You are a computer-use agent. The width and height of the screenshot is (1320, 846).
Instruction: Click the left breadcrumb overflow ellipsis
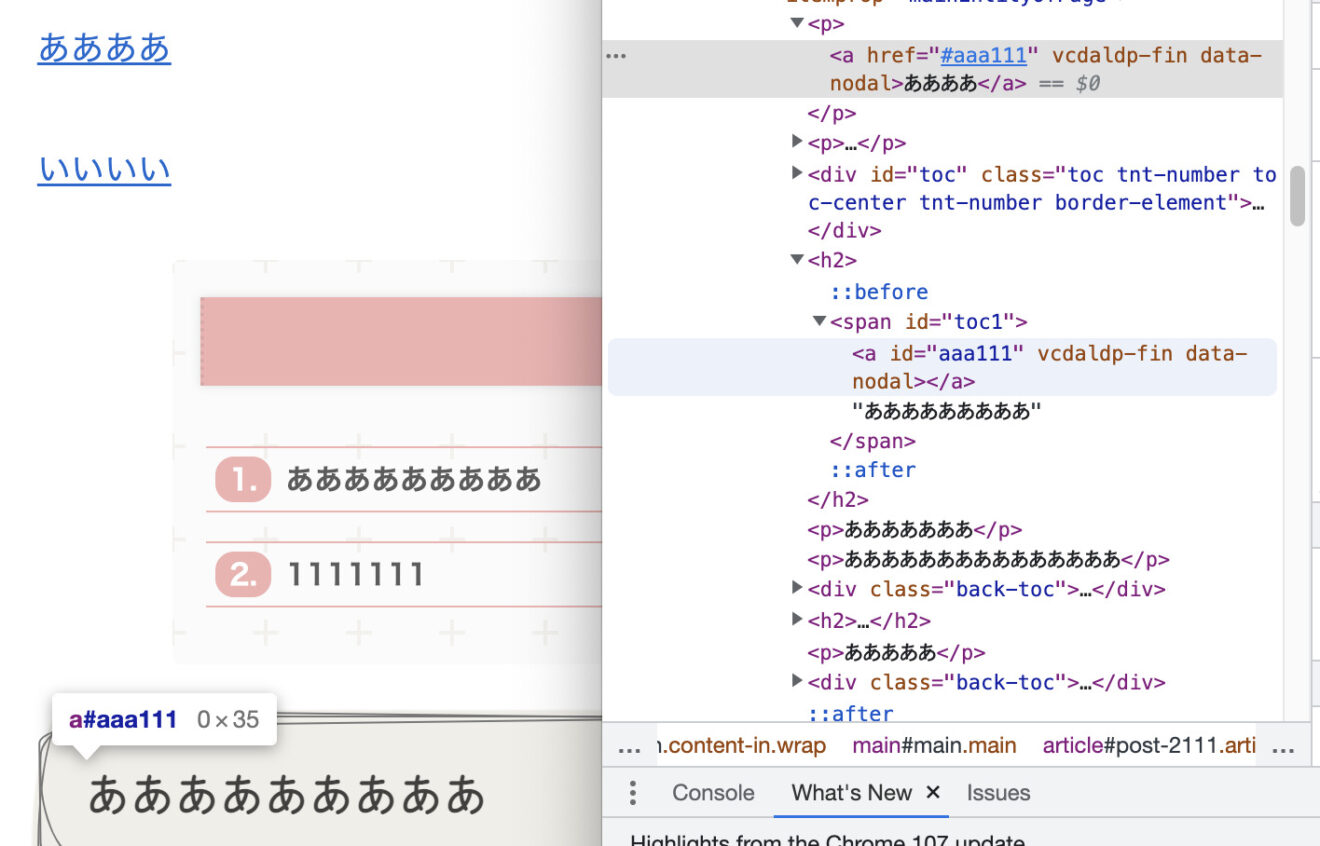tap(630, 745)
